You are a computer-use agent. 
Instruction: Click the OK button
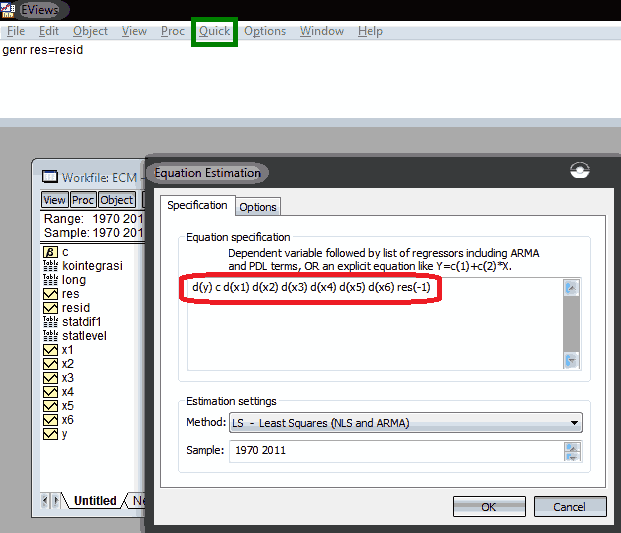(489, 507)
